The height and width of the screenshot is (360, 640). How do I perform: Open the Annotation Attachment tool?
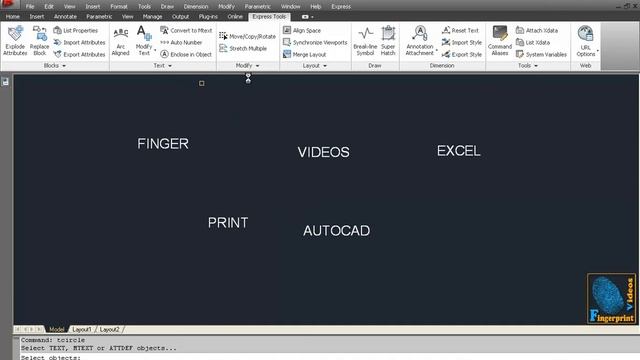coord(420,40)
